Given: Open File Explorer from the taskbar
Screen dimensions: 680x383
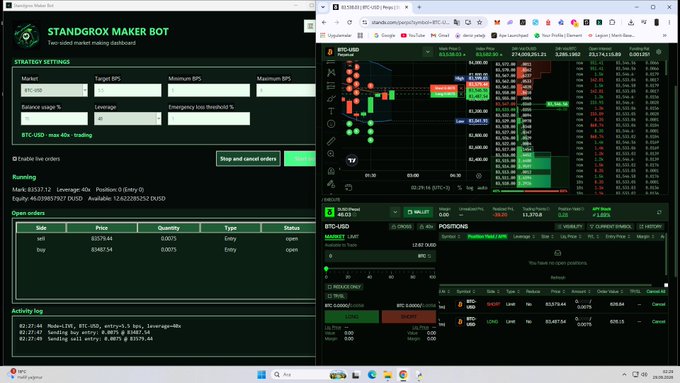Looking at the screenshot, I should [x=388, y=375].
